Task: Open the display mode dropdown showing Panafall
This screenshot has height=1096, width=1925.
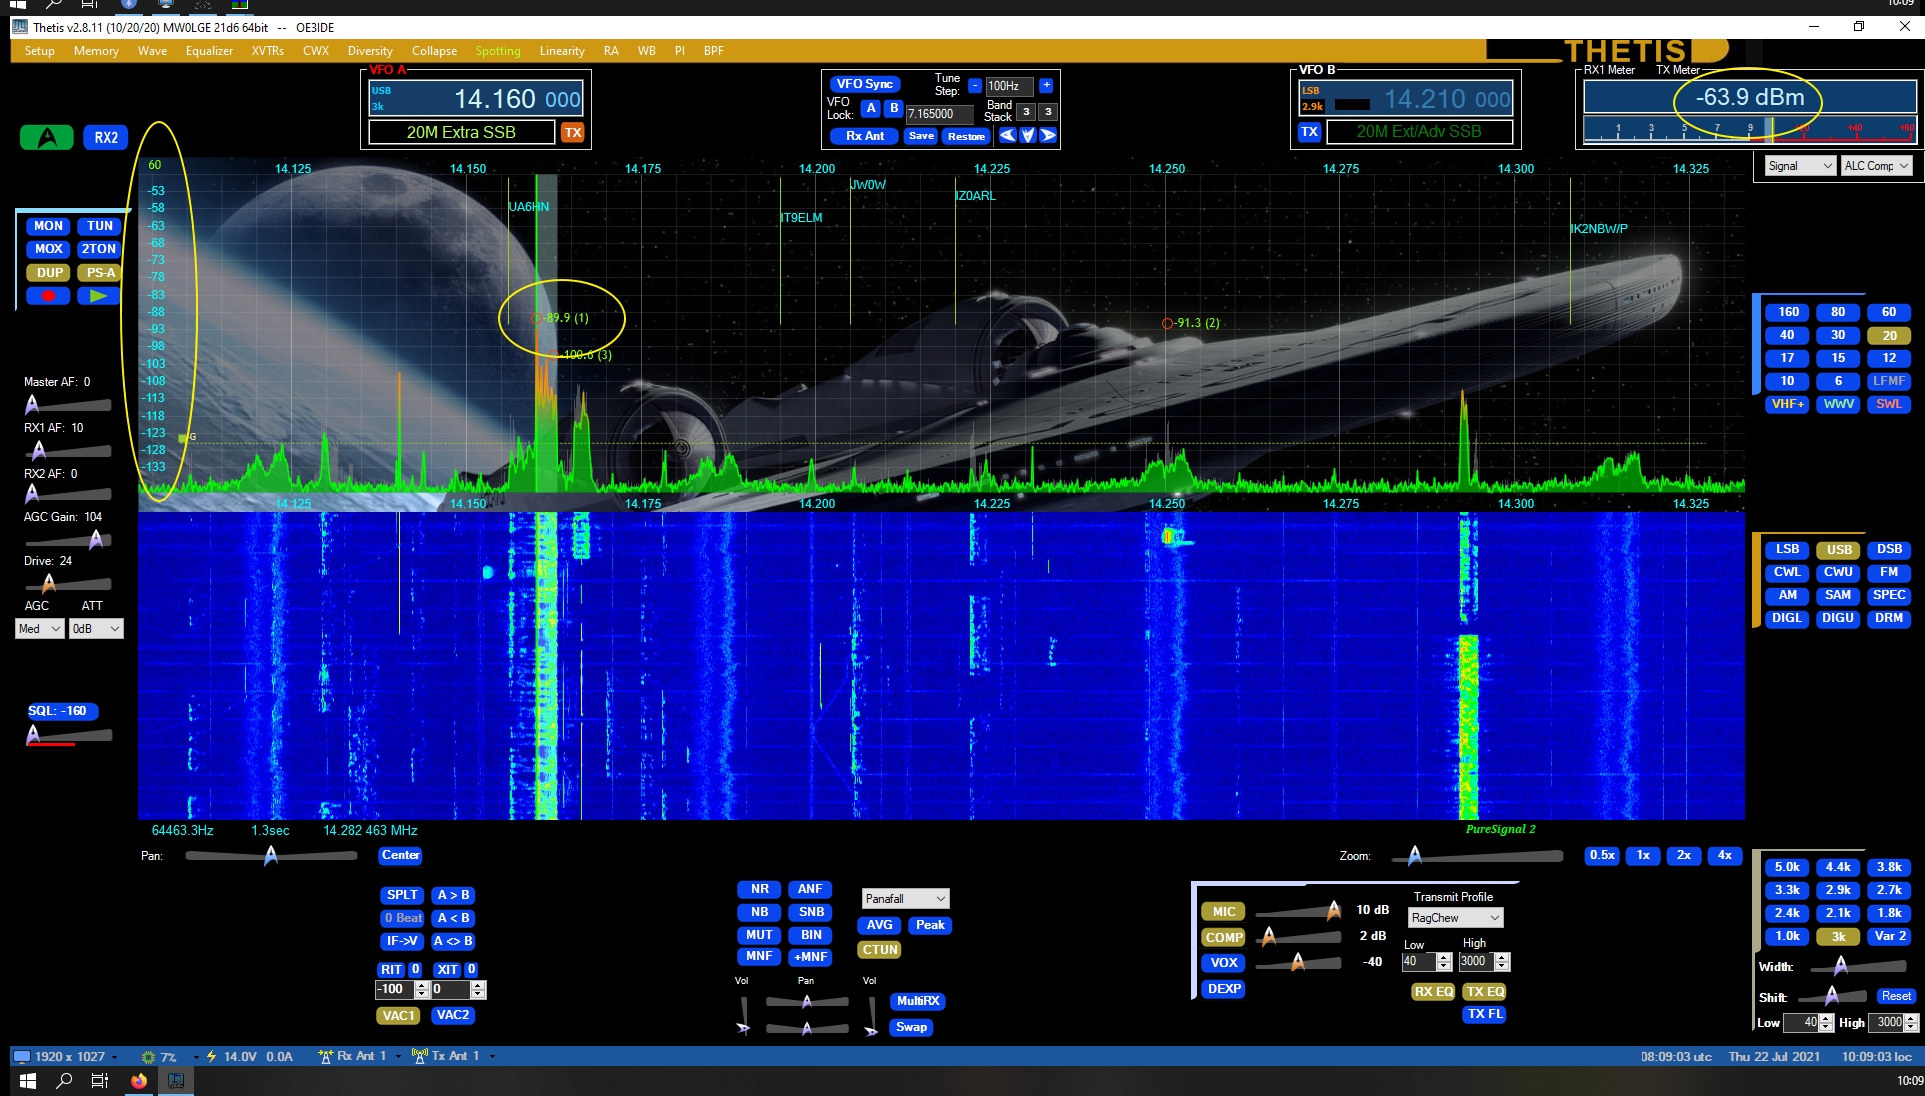Action: [905, 899]
